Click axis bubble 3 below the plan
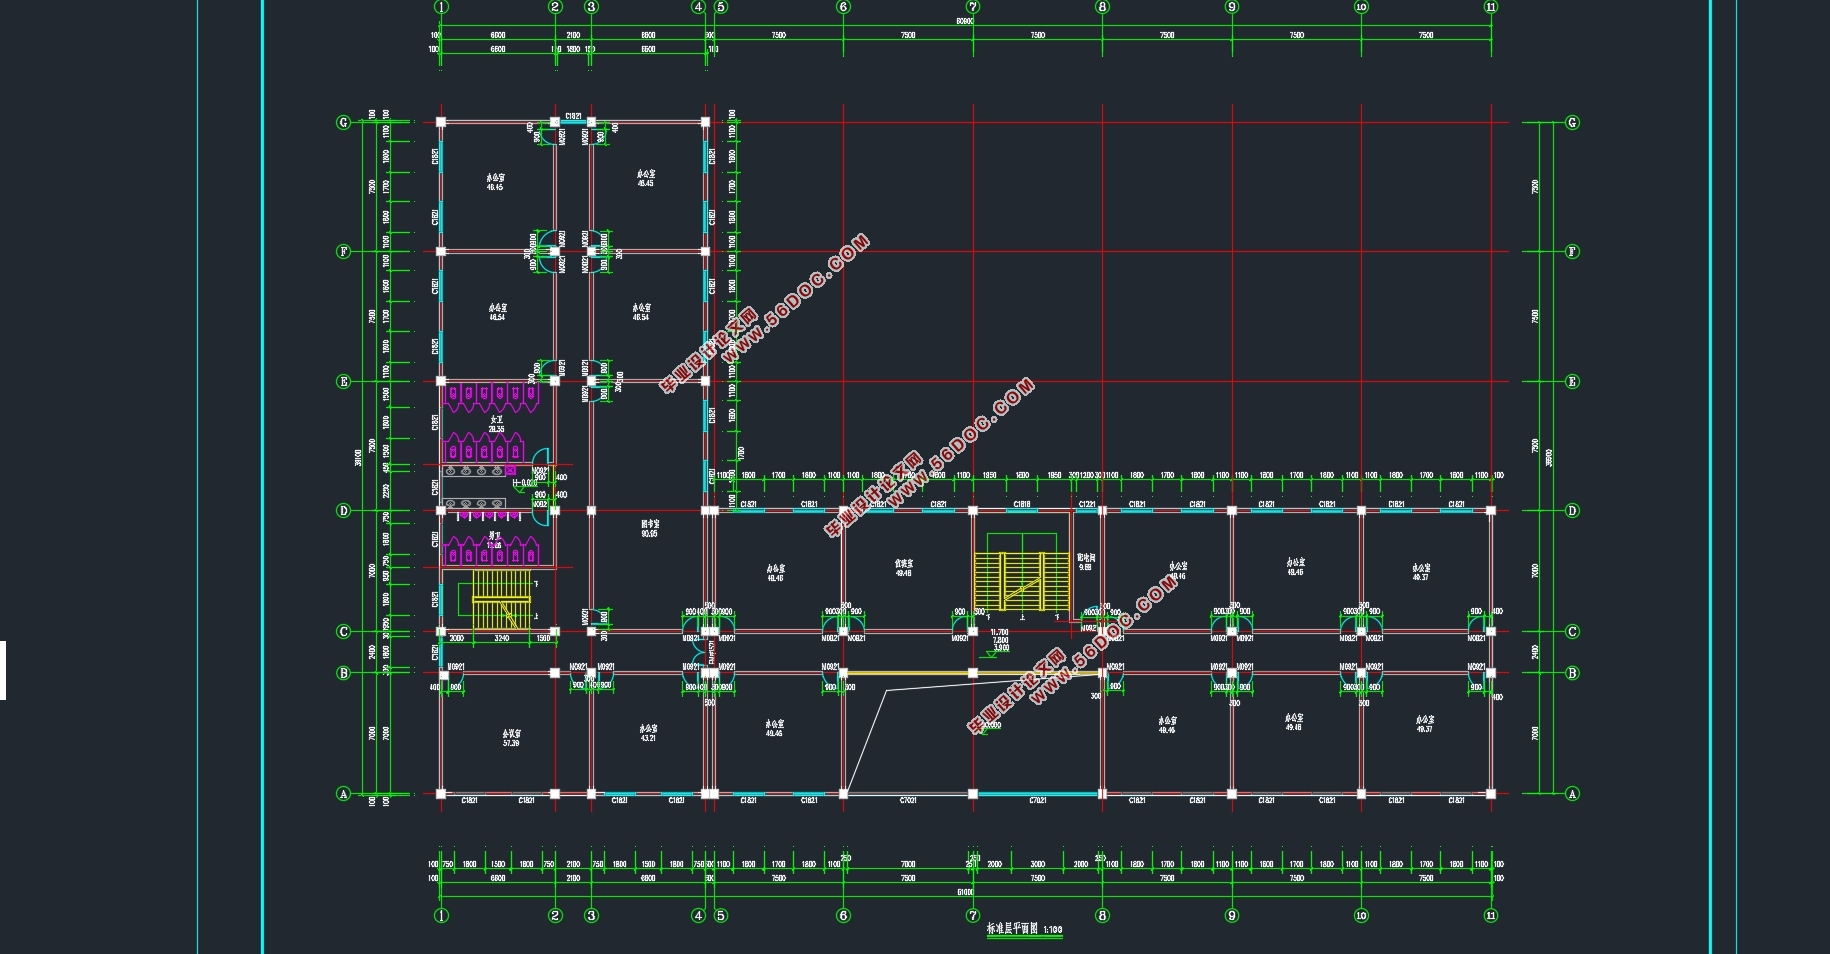Image resolution: width=1830 pixels, height=954 pixels. coord(591,915)
